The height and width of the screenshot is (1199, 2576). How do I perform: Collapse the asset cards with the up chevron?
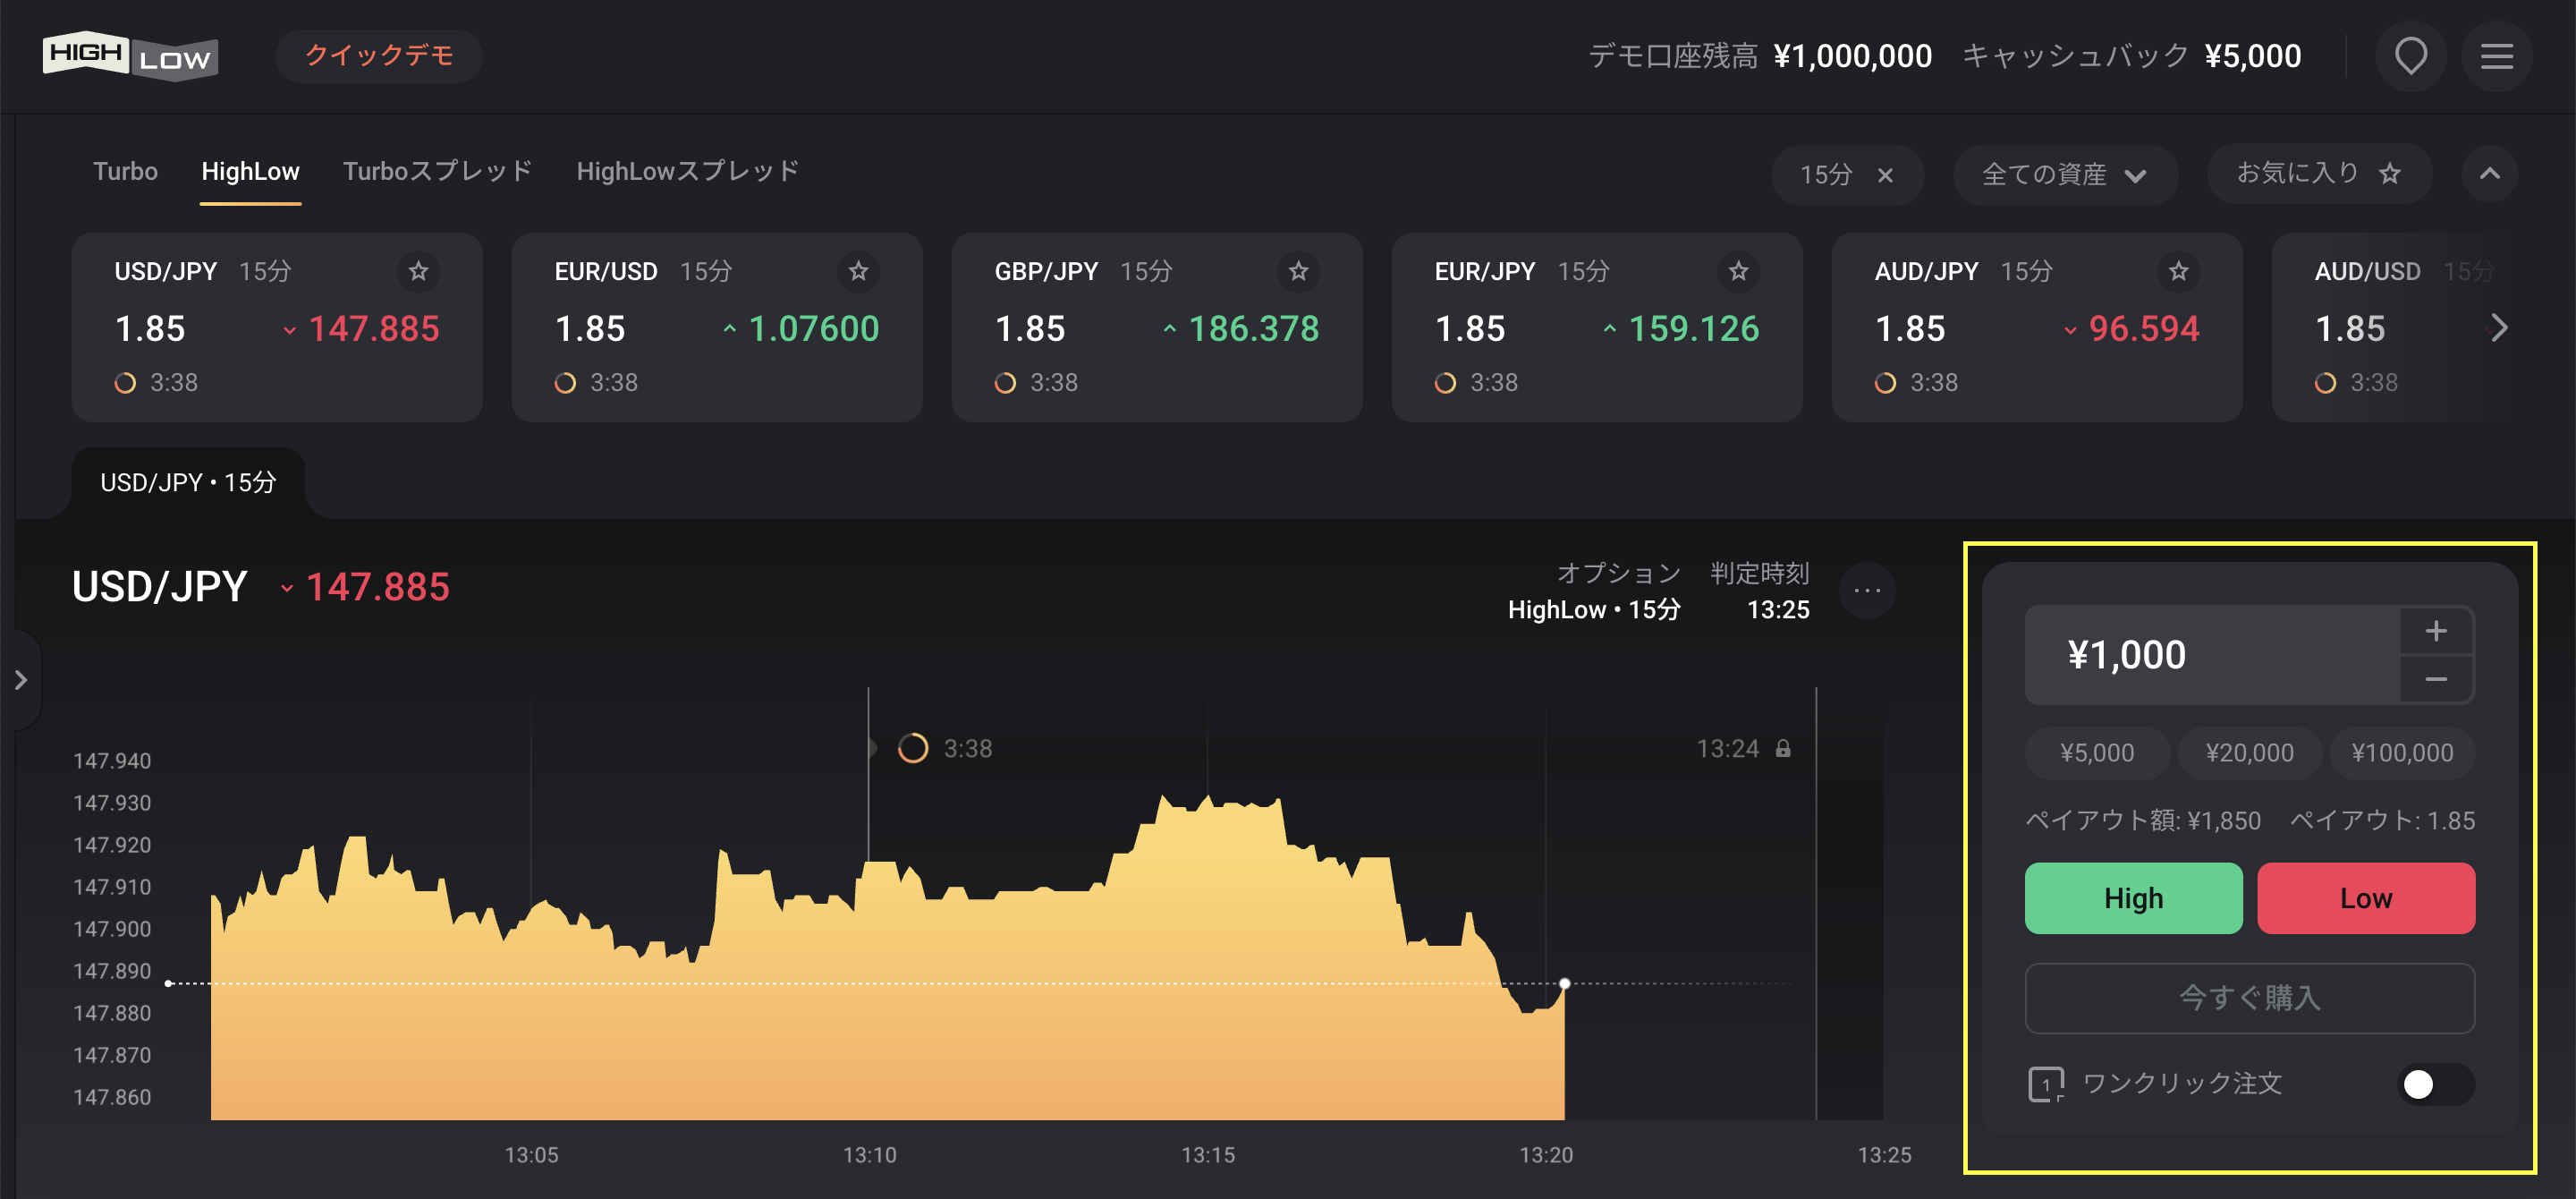click(2489, 174)
